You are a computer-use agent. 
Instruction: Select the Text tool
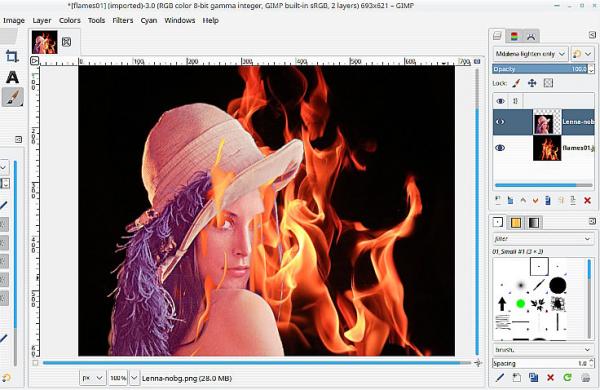[x=12, y=77]
